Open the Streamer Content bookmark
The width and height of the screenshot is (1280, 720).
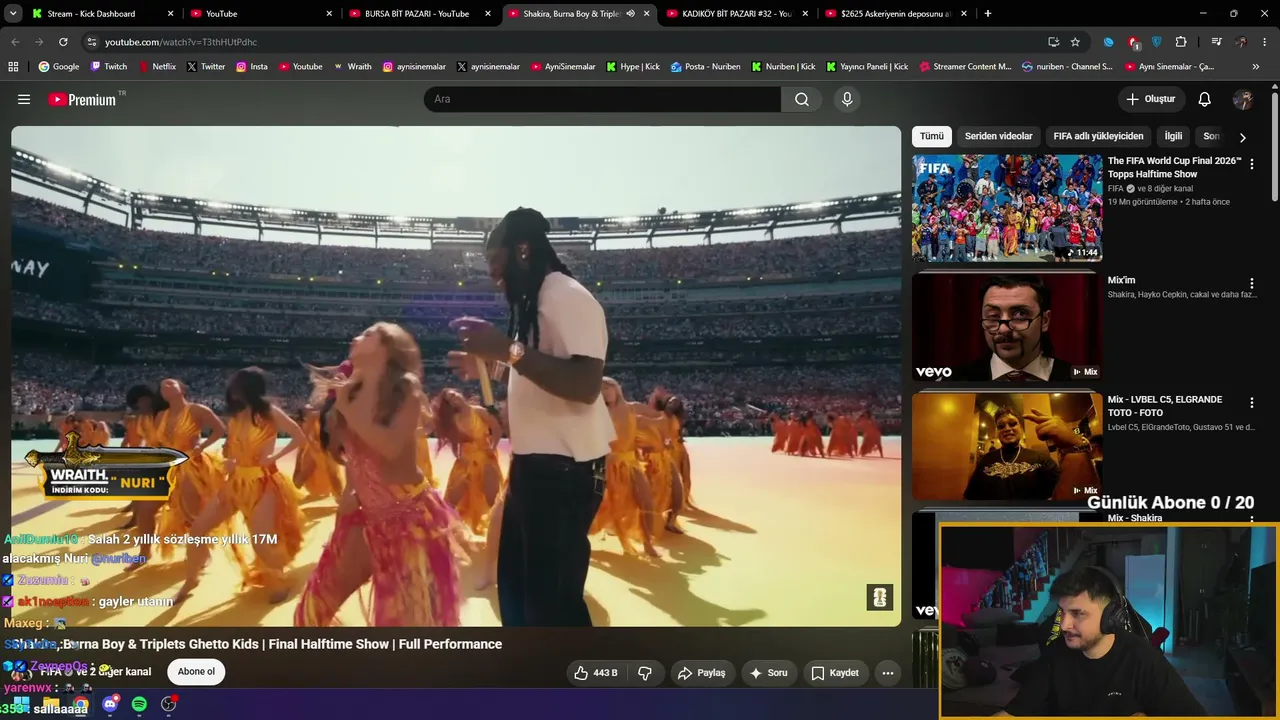[x=965, y=67]
